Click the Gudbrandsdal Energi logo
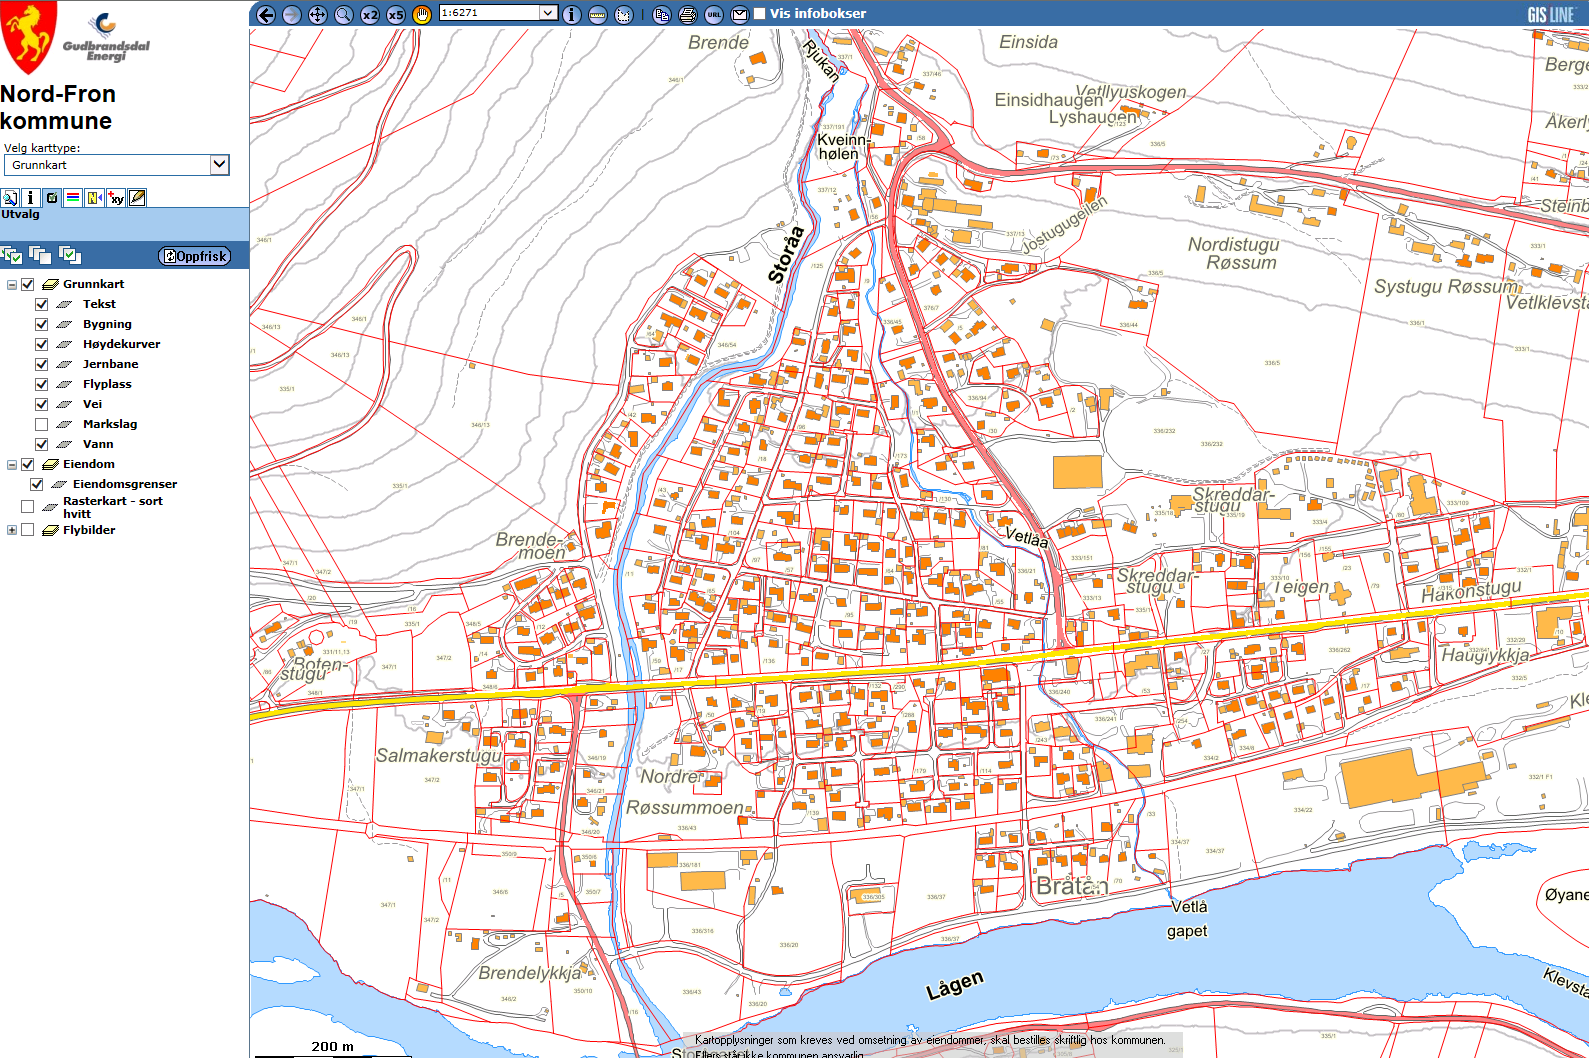The width and height of the screenshot is (1589, 1058). pyautogui.click(x=106, y=38)
